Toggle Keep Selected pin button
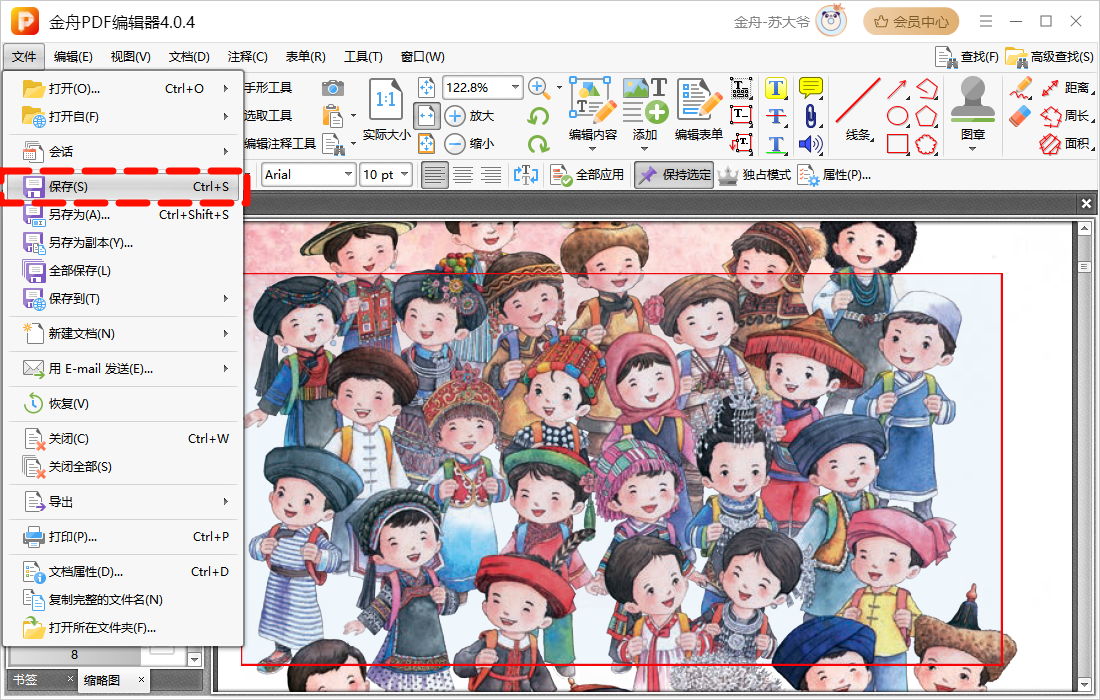 tap(674, 175)
